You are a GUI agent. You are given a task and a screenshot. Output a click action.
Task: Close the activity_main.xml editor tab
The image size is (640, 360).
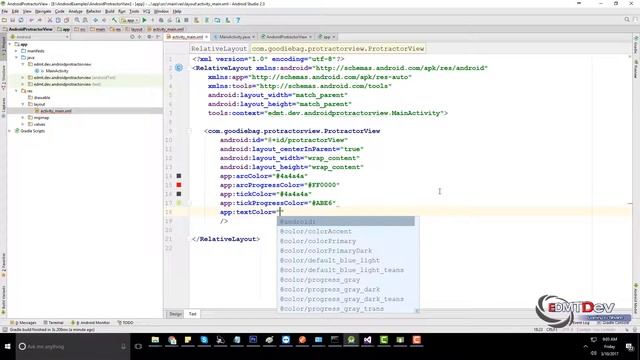(x=207, y=37)
